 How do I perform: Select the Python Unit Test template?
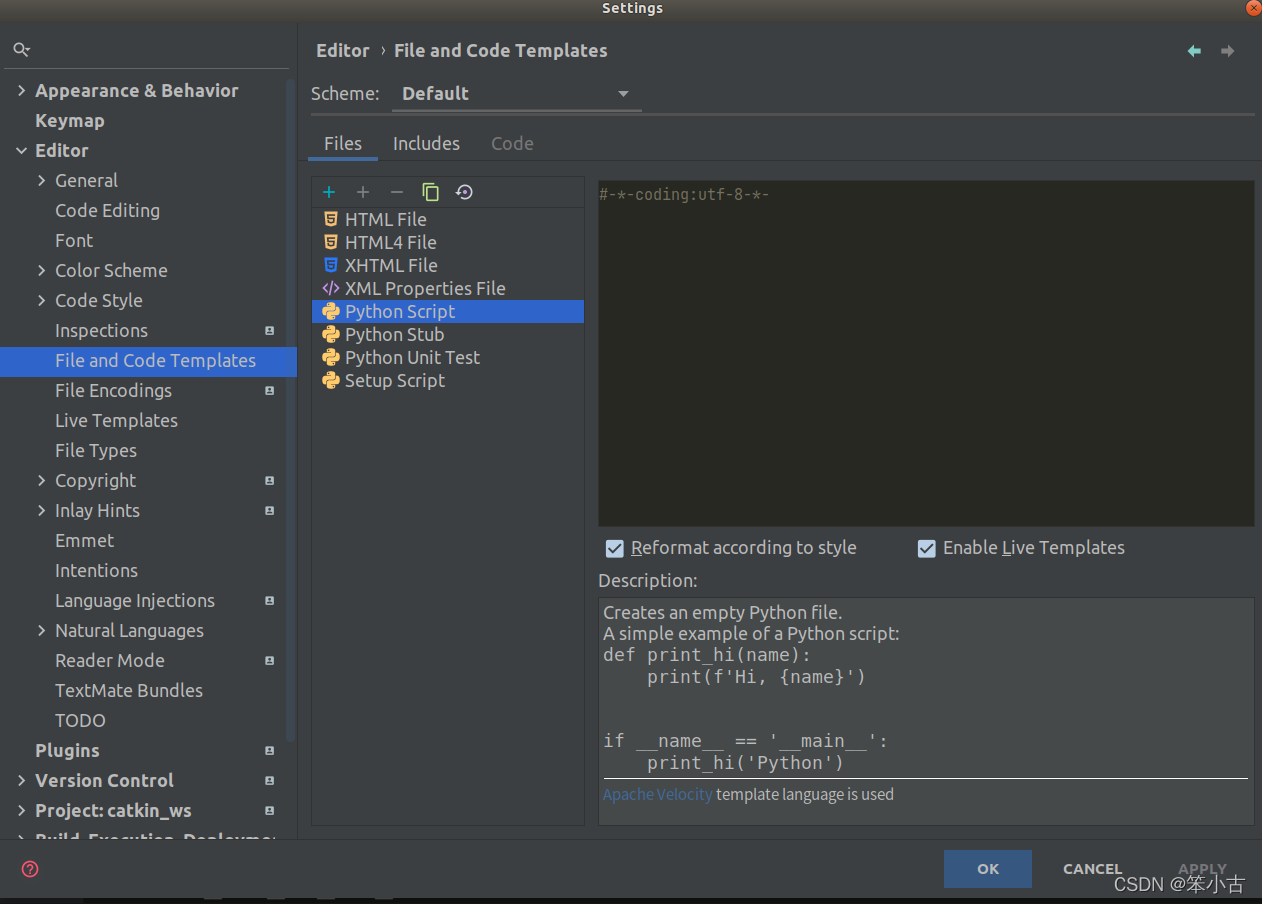pyautogui.click(x=412, y=357)
